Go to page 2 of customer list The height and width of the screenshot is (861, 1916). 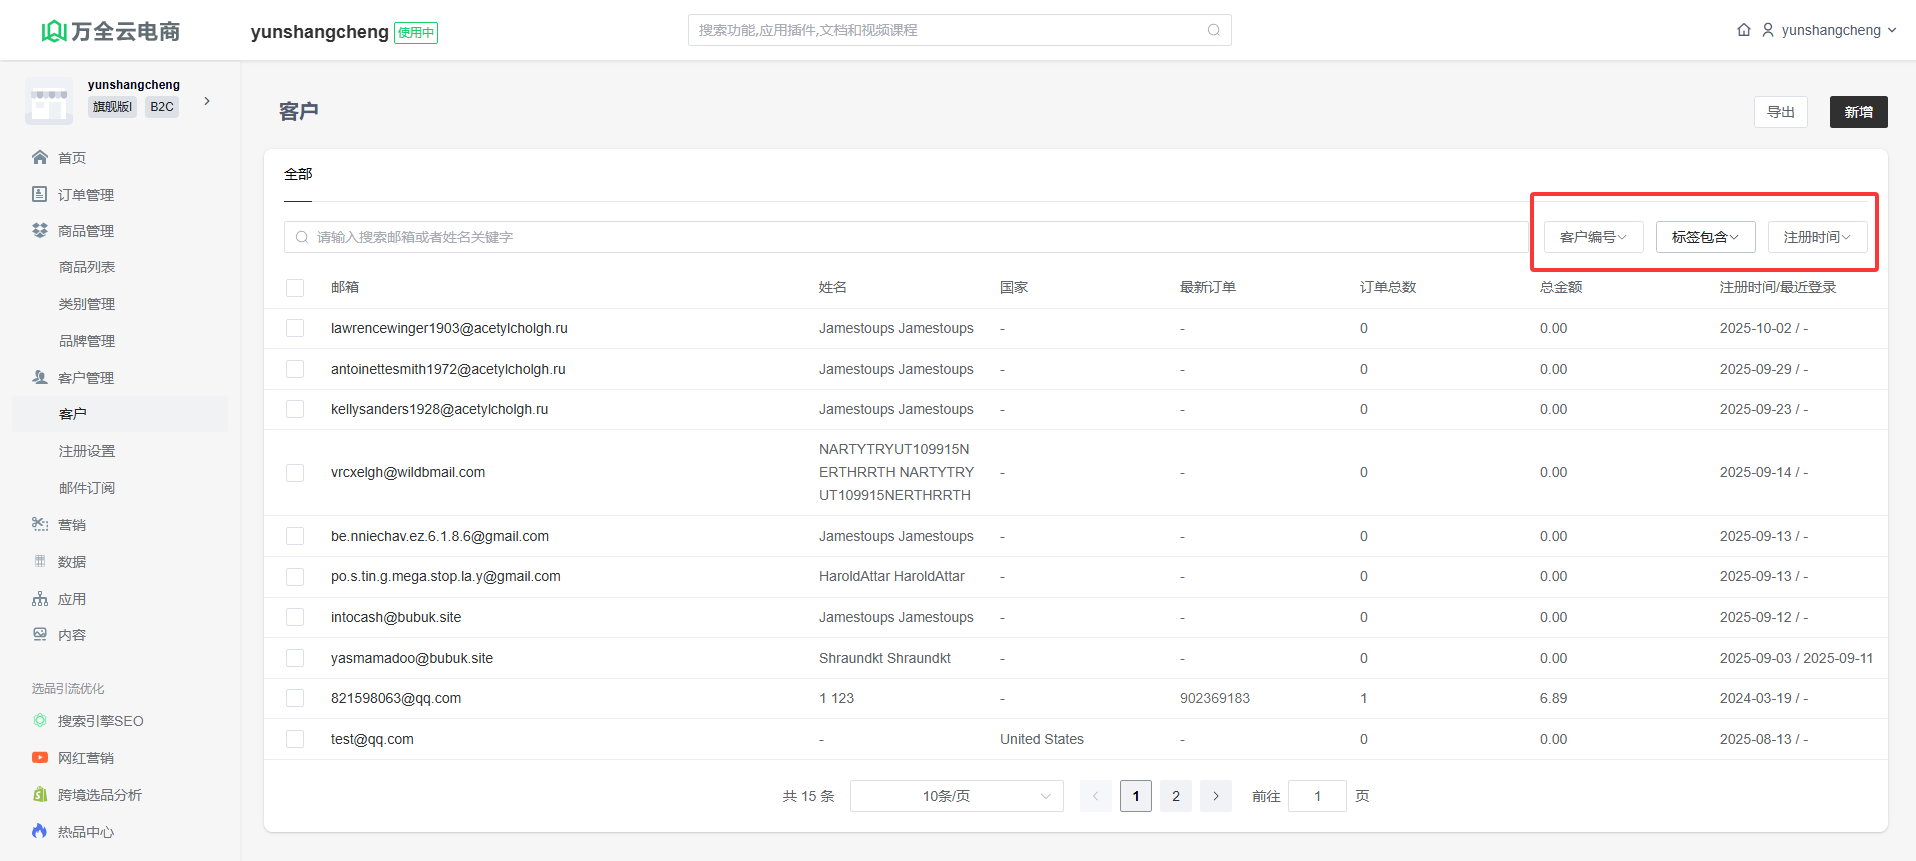point(1176,796)
